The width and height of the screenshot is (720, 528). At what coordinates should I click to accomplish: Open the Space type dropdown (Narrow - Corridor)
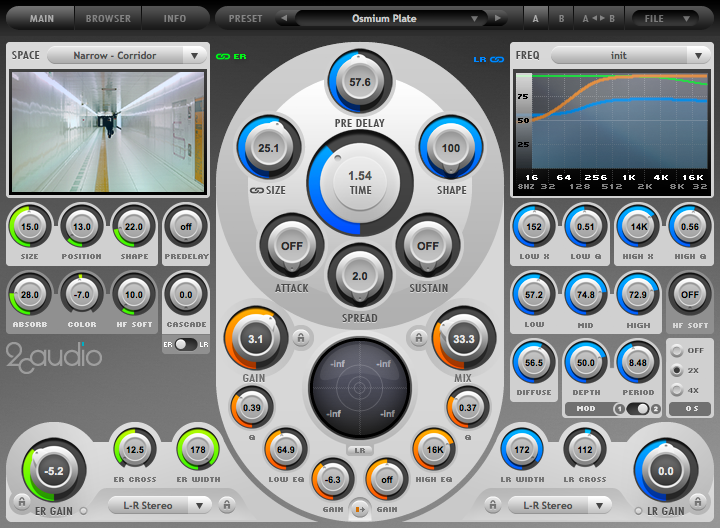[x=126, y=56]
